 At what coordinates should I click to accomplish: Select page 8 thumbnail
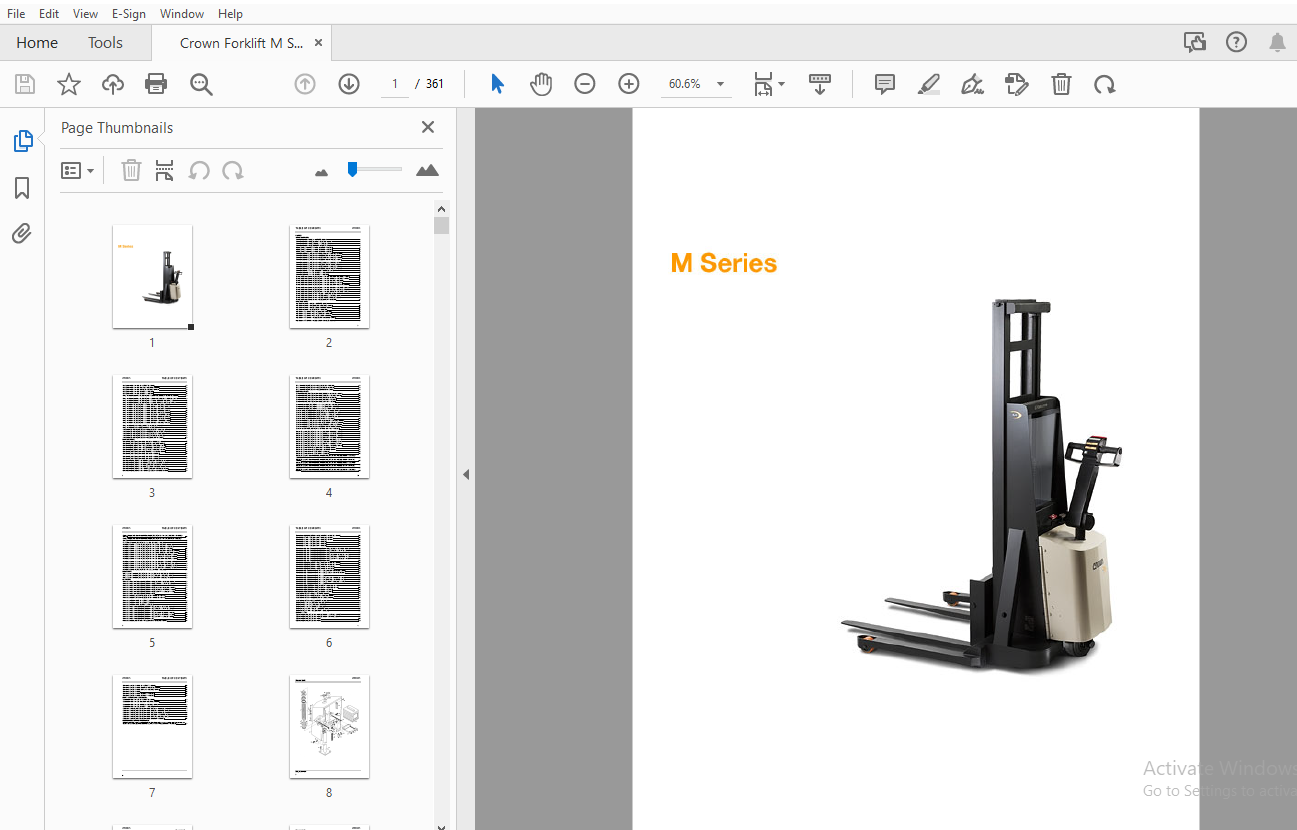coord(329,726)
